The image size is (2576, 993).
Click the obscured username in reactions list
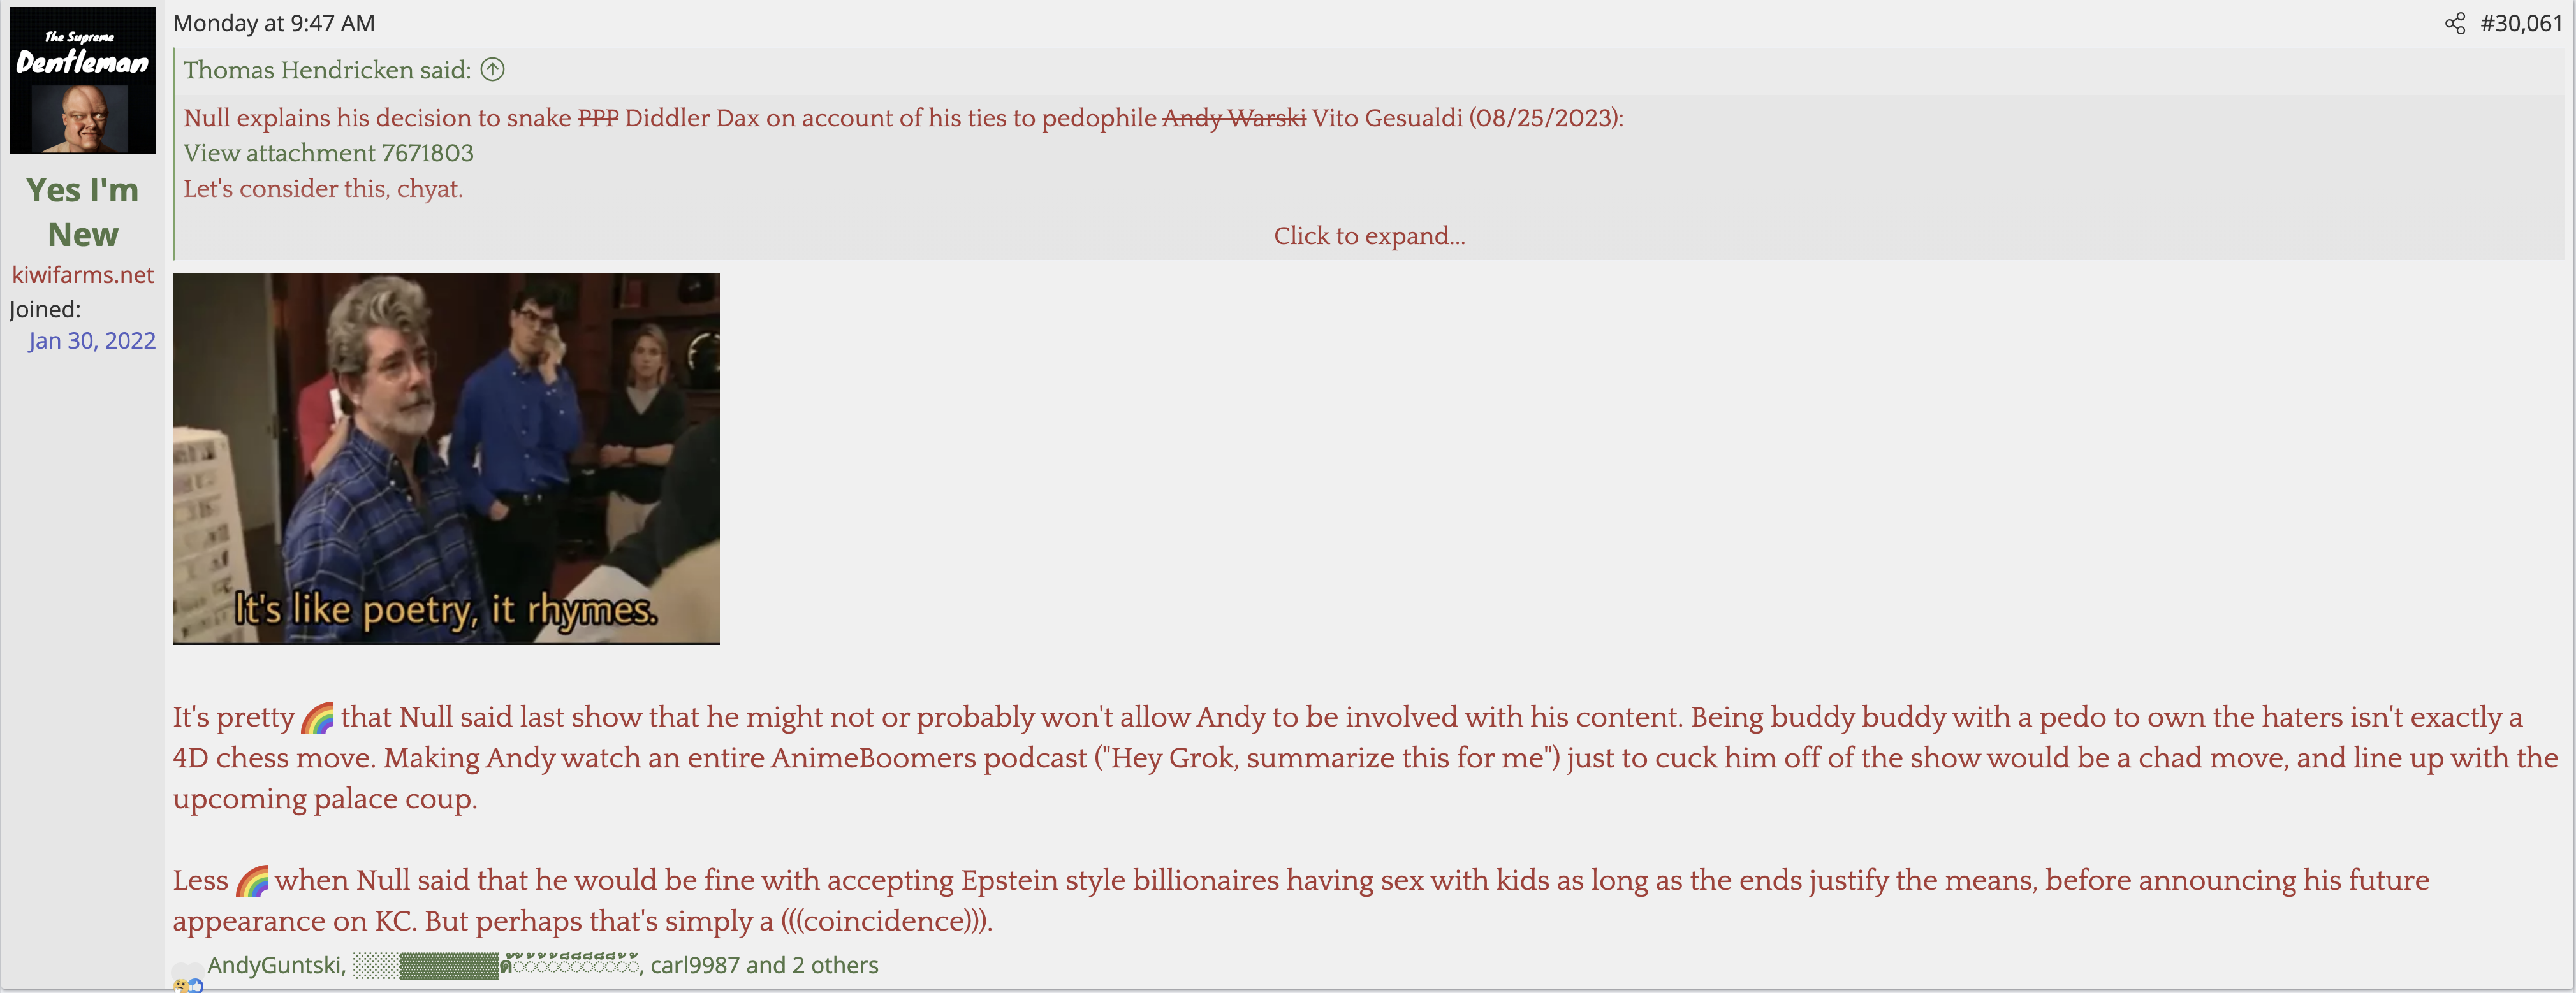496,965
